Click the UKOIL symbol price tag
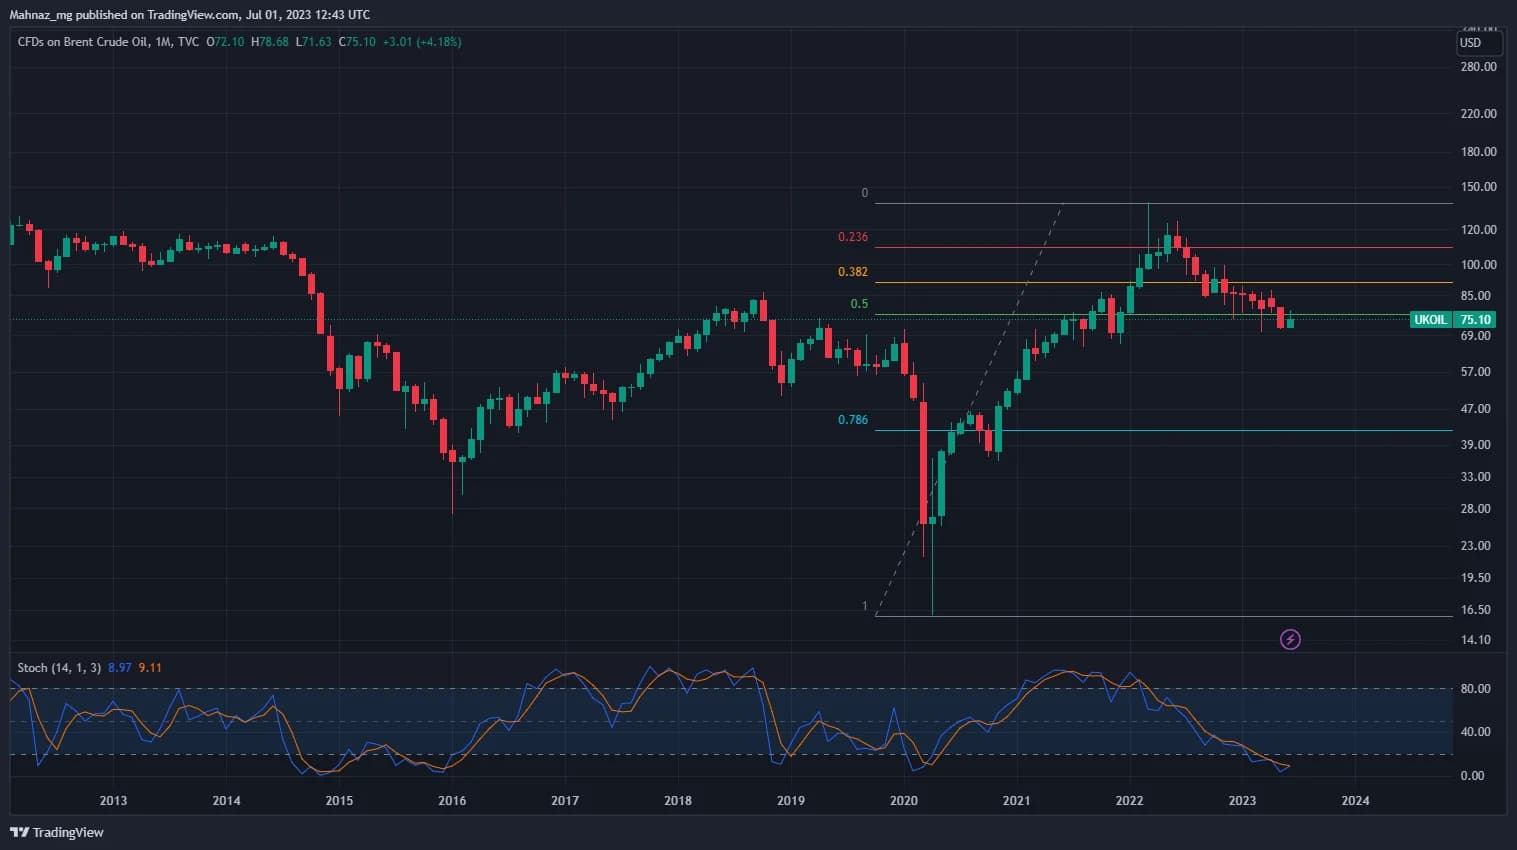Screen dimensions: 1517x850 point(1429,320)
